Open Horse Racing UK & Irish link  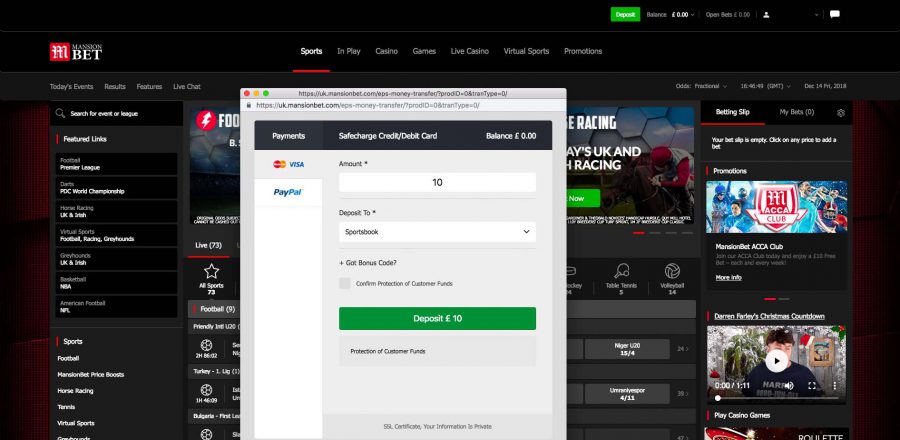[x=117, y=212]
